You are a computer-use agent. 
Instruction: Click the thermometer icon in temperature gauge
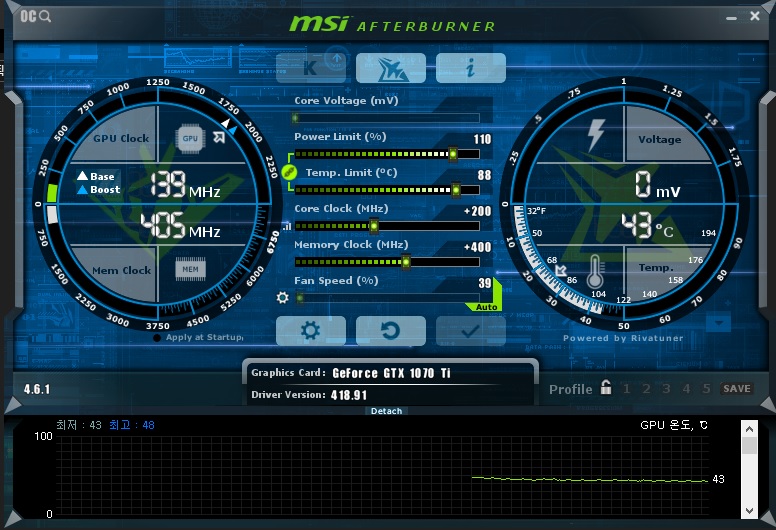pyautogui.click(x=595, y=272)
